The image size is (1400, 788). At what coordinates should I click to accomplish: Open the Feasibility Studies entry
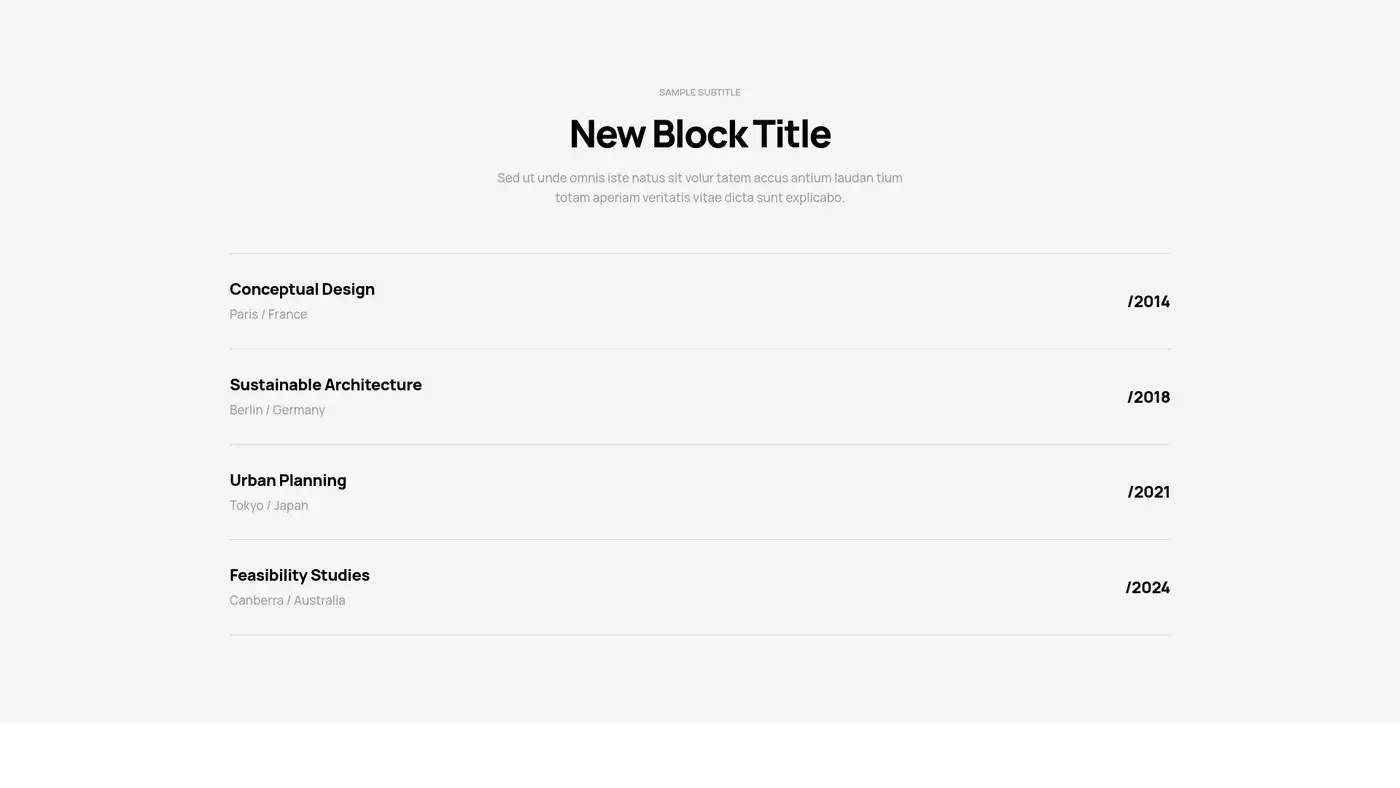coord(299,575)
